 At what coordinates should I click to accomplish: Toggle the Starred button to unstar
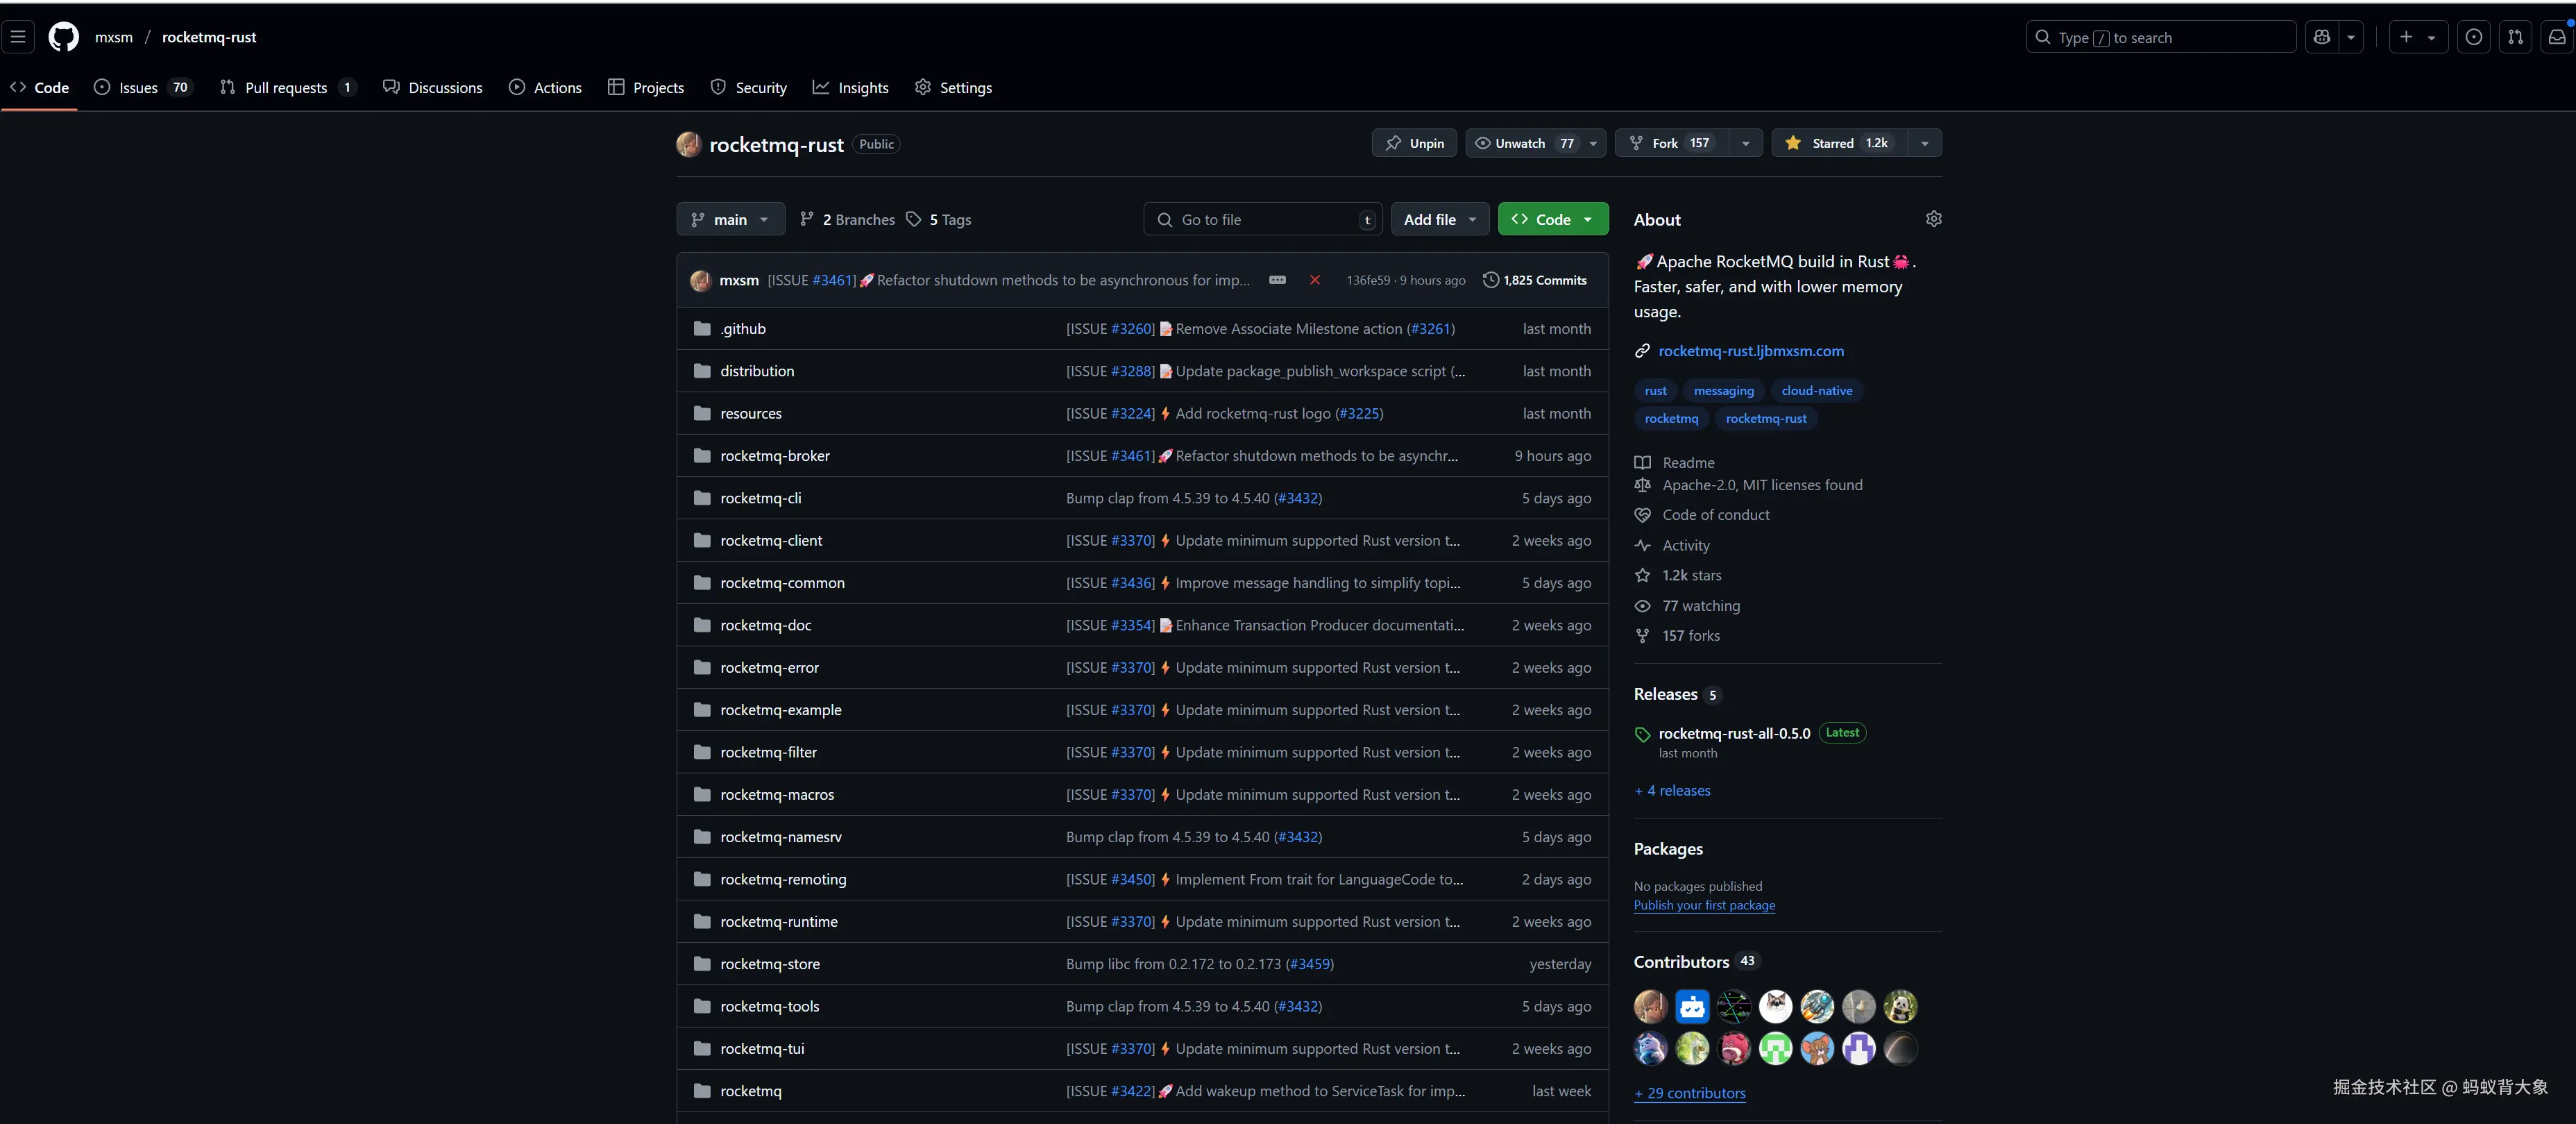pyautogui.click(x=1839, y=143)
